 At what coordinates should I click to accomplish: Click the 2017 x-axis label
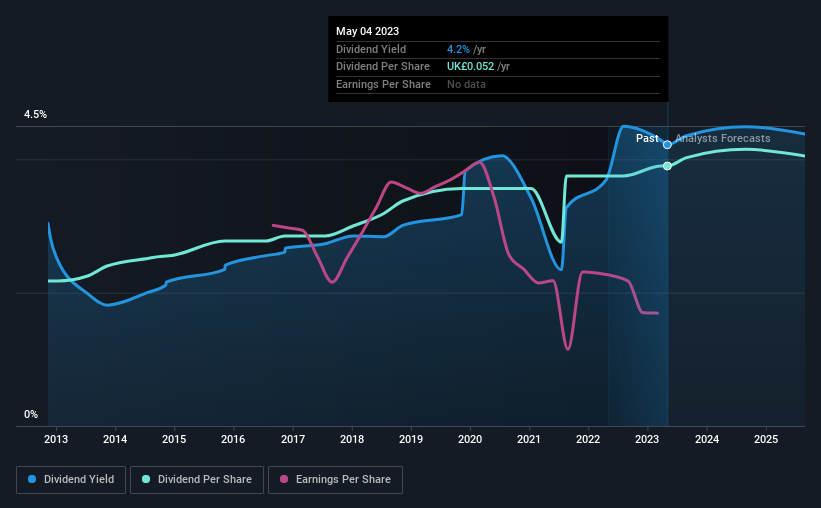click(x=293, y=439)
